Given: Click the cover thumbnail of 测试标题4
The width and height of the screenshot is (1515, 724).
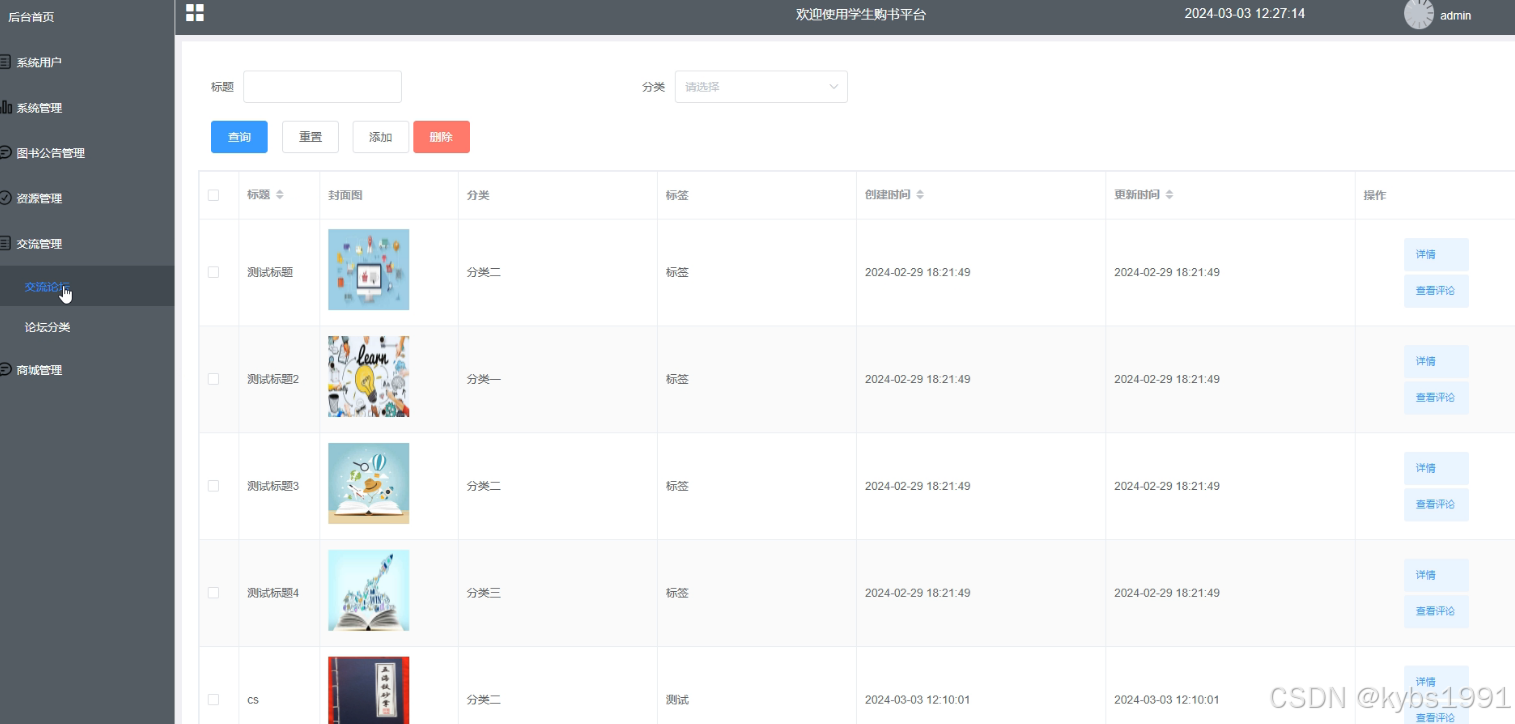Looking at the screenshot, I should tap(368, 591).
